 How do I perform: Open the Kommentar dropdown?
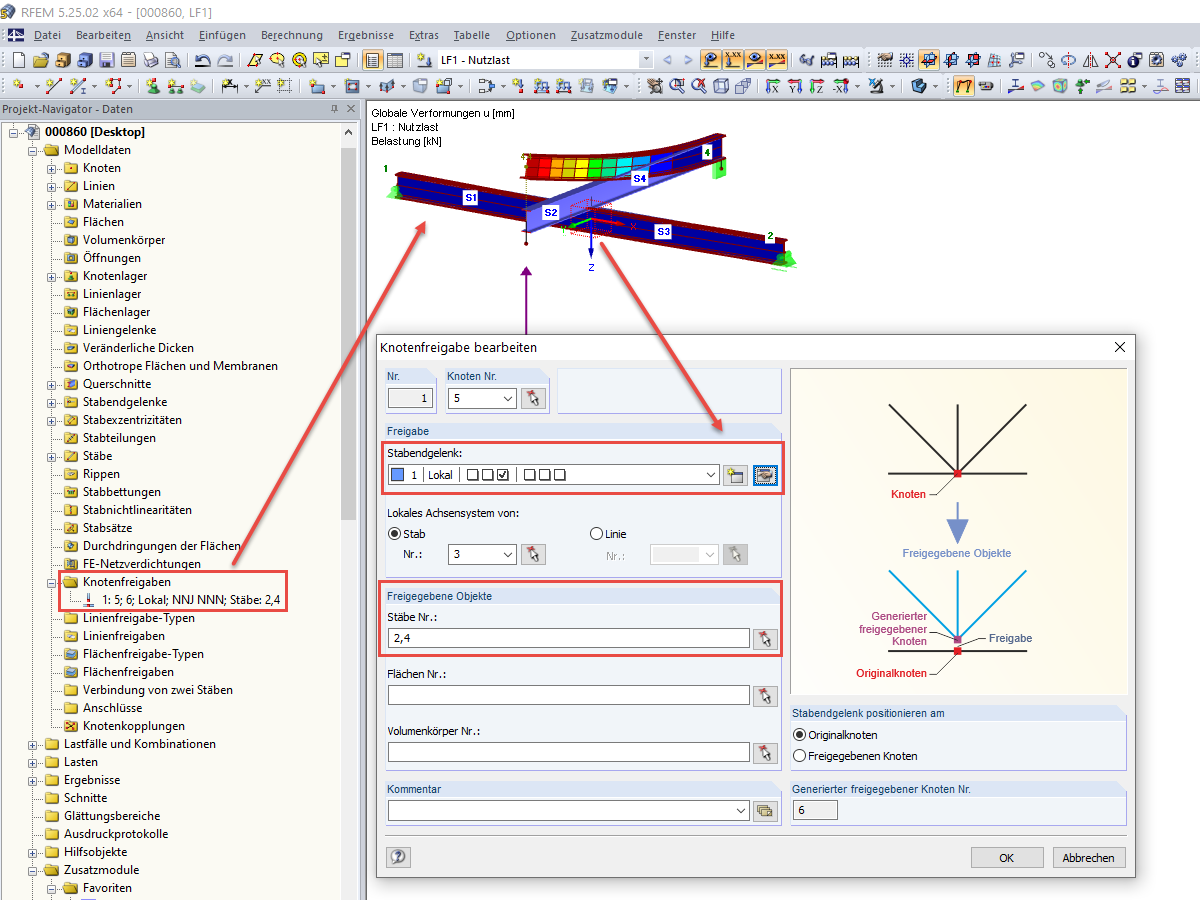pyautogui.click(x=741, y=811)
